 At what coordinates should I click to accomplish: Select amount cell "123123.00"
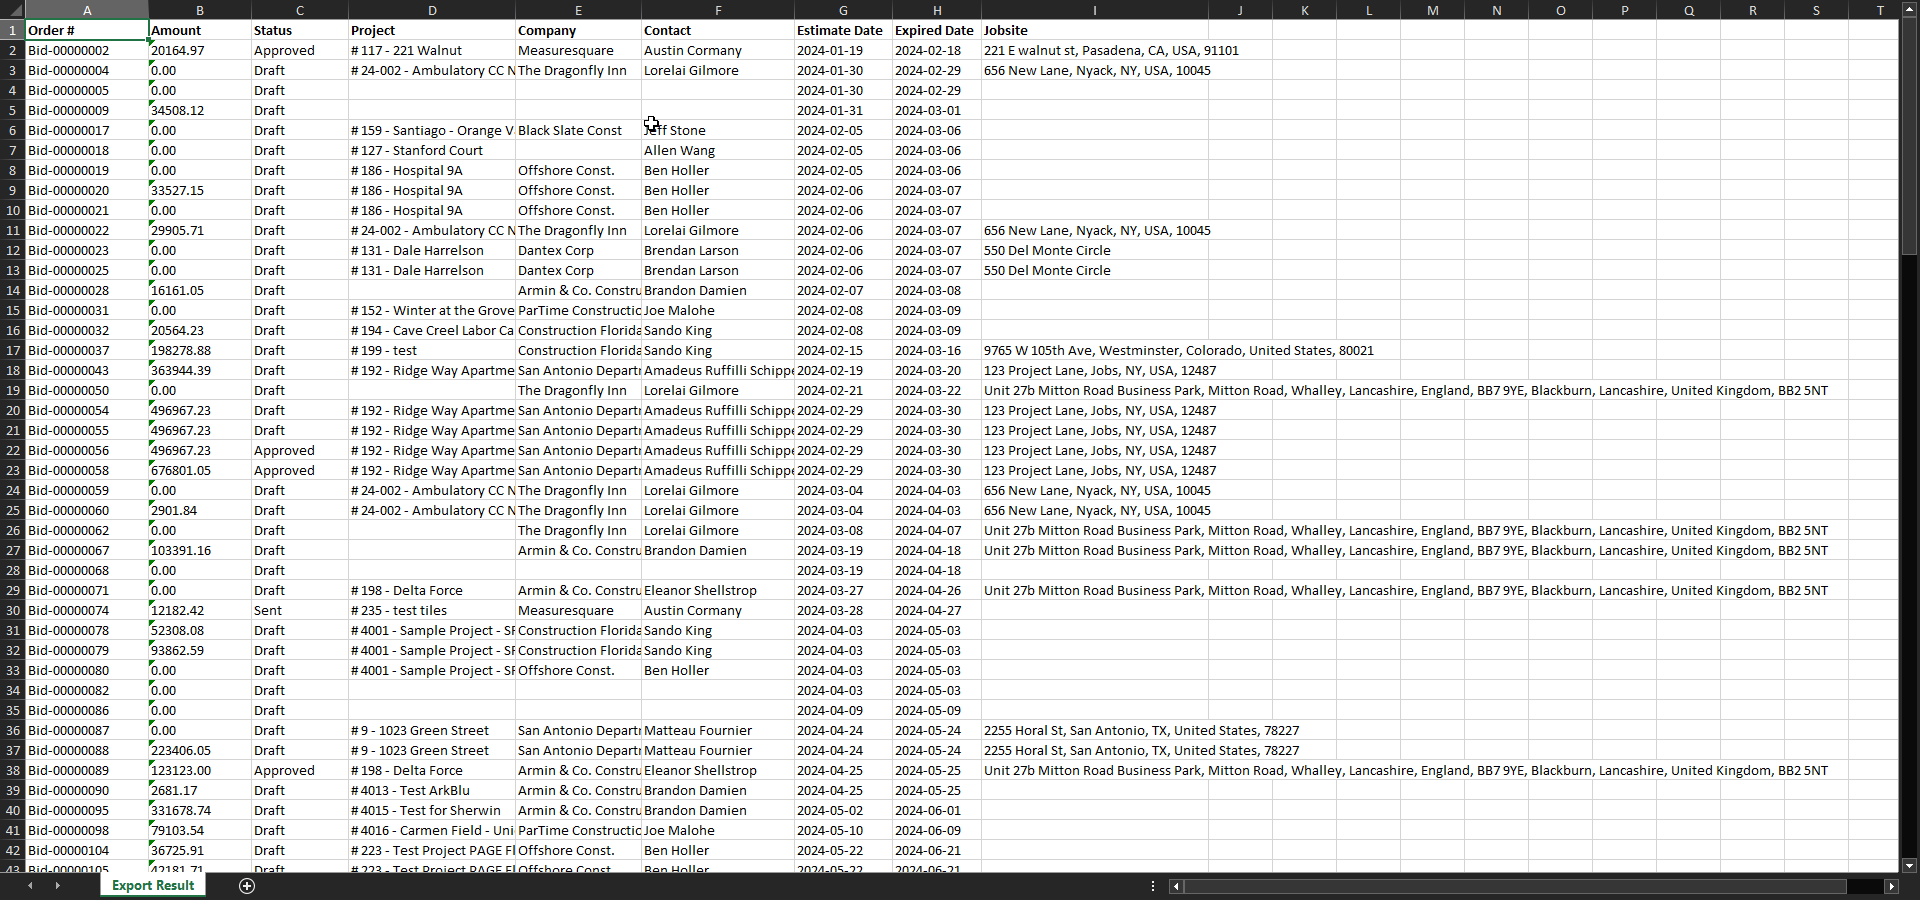pyautogui.click(x=199, y=770)
